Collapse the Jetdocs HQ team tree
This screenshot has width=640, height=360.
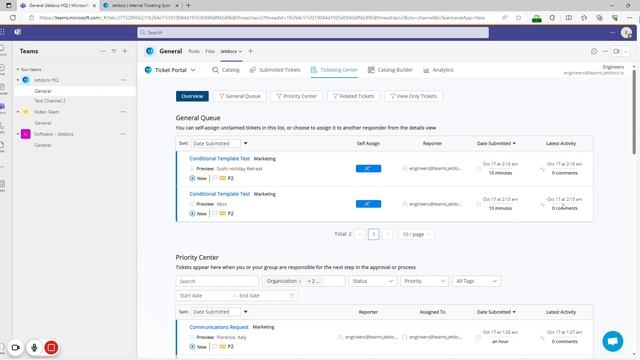click(x=18, y=80)
